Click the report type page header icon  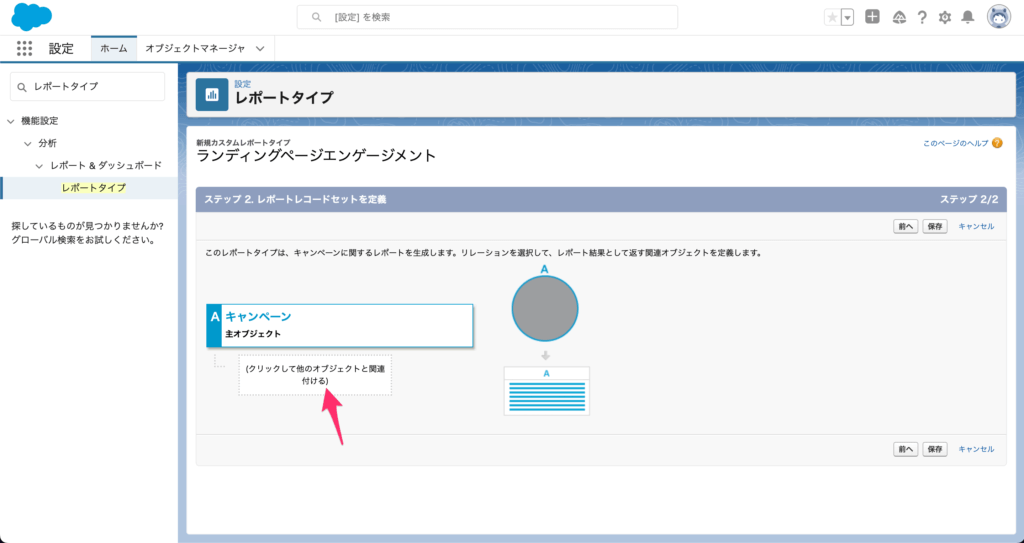click(212, 95)
